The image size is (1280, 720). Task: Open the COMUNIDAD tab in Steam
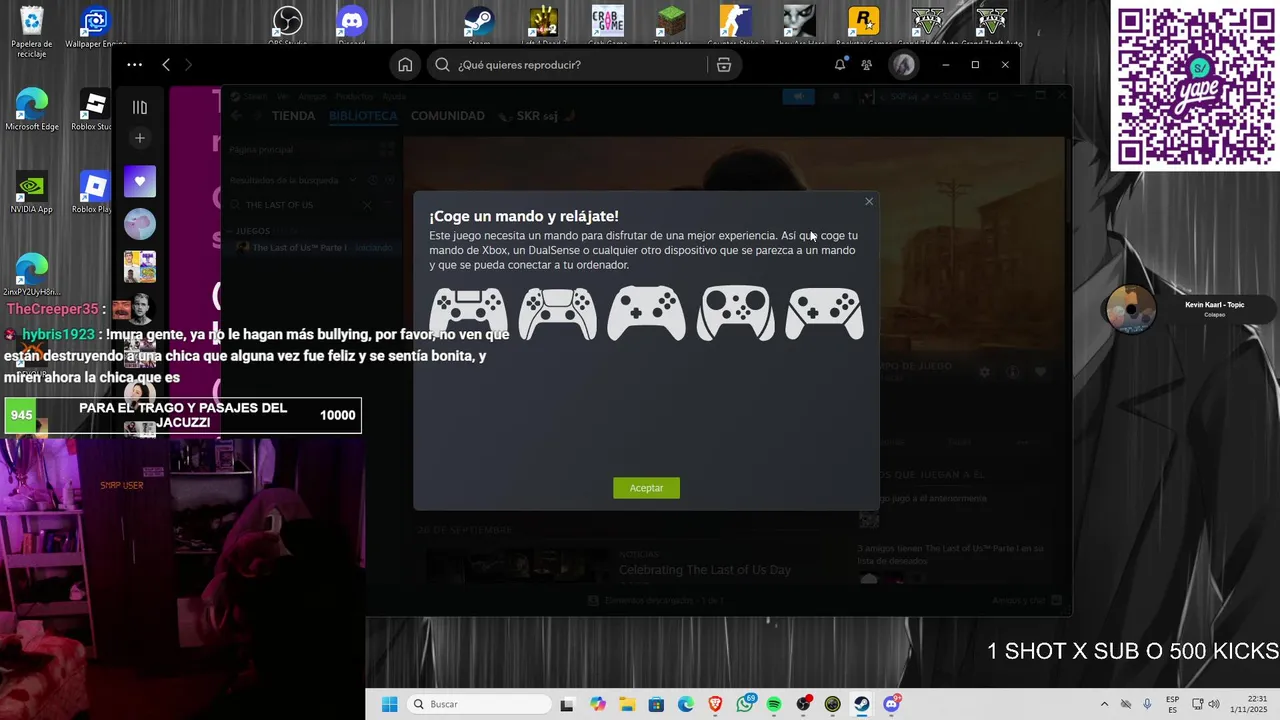pos(447,116)
